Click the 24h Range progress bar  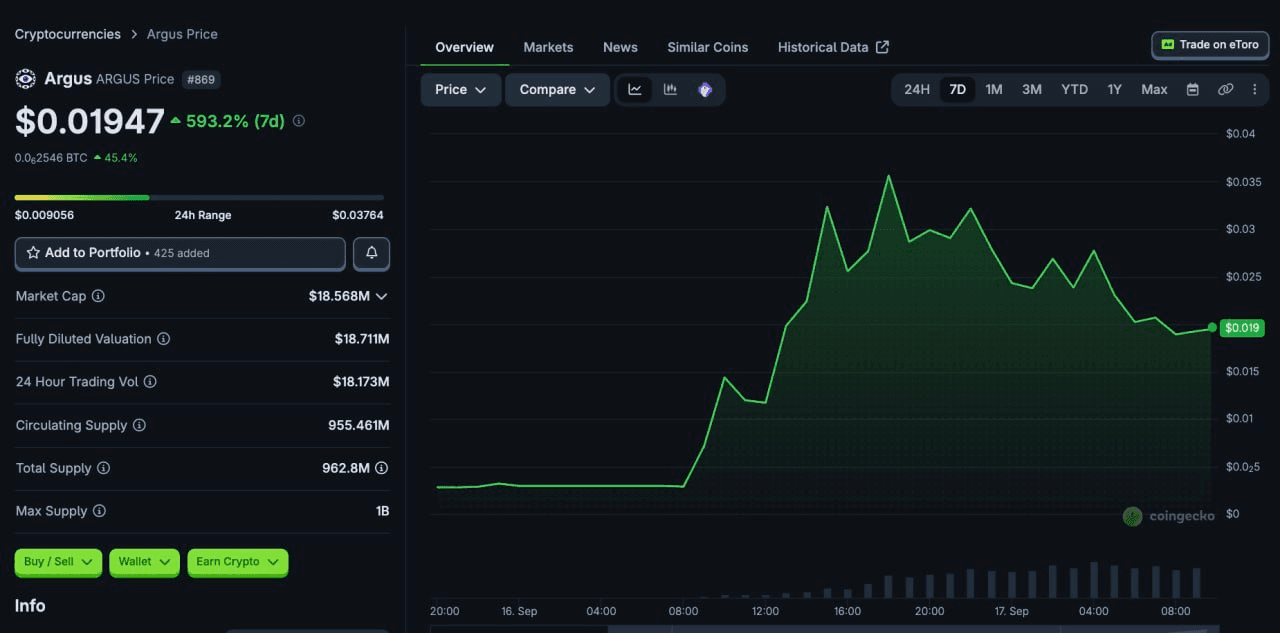199,198
